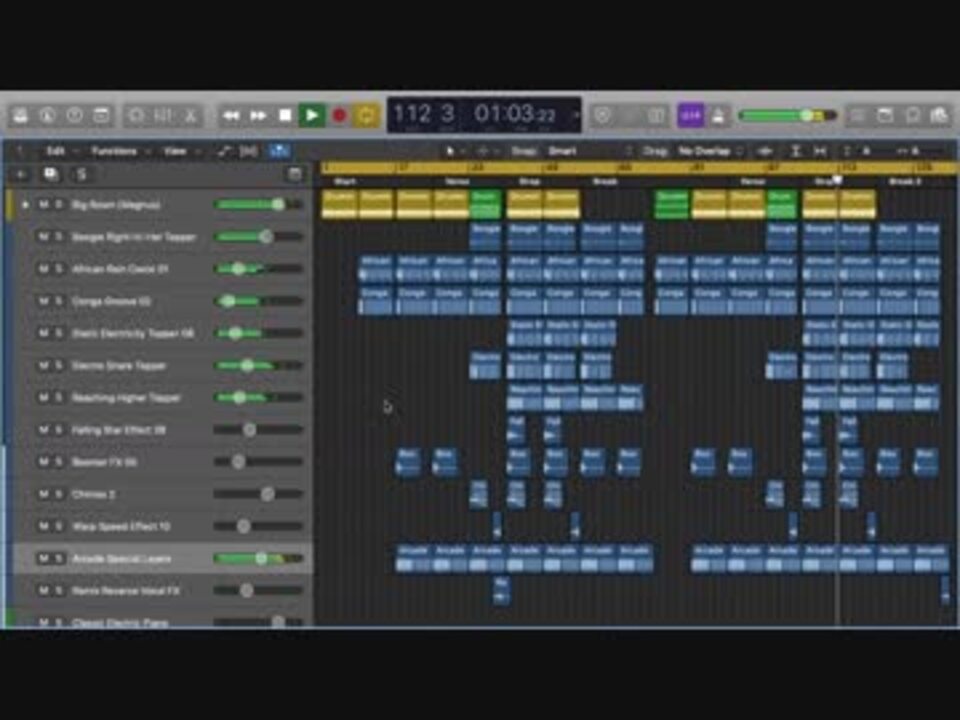This screenshot has width=960, height=720.
Task: Click the Duplicate Track button
Action: 51,174
